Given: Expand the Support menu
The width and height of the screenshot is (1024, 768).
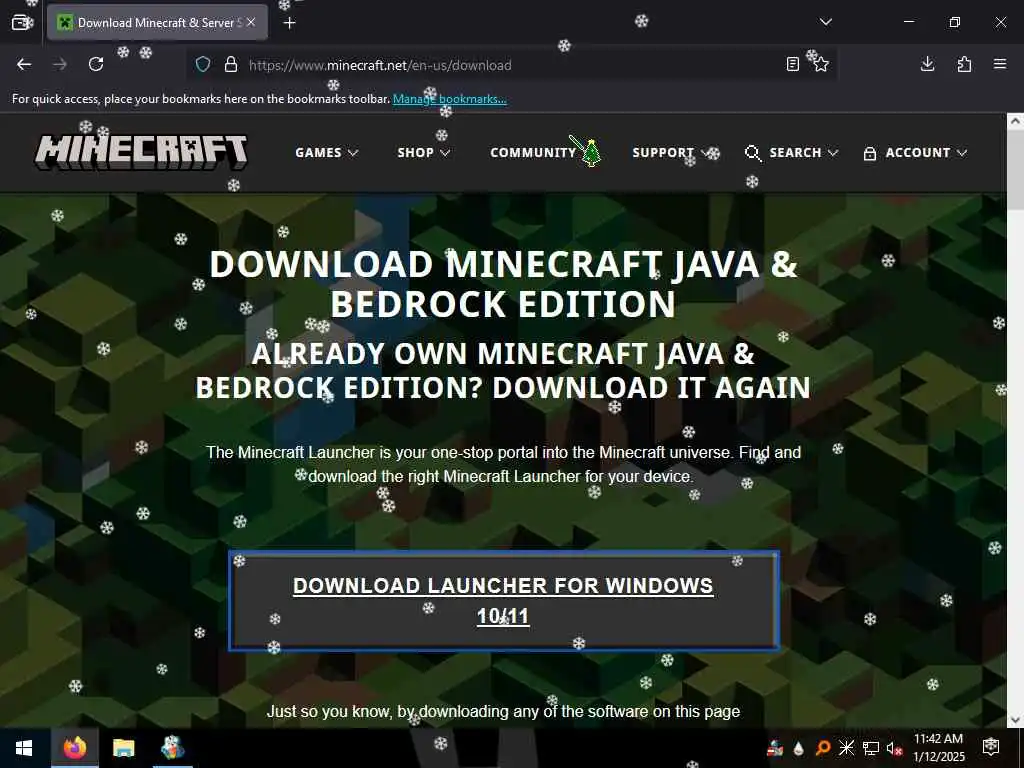Looking at the screenshot, I should point(670,153).
